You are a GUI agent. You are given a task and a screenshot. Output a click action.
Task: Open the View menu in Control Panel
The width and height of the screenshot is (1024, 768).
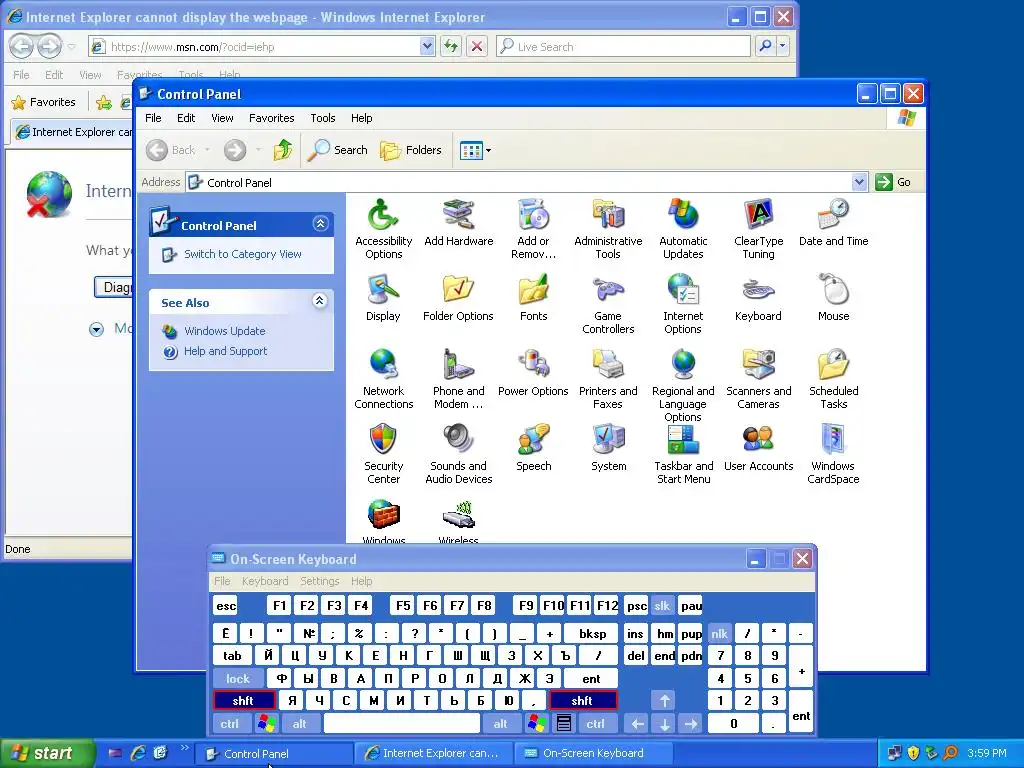222,118
